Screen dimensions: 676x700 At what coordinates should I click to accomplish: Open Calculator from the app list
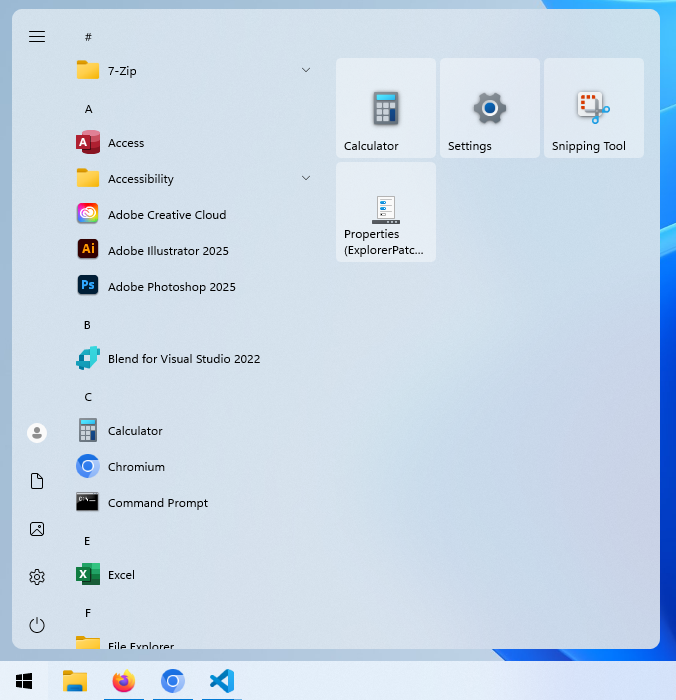tap(194, 431)
